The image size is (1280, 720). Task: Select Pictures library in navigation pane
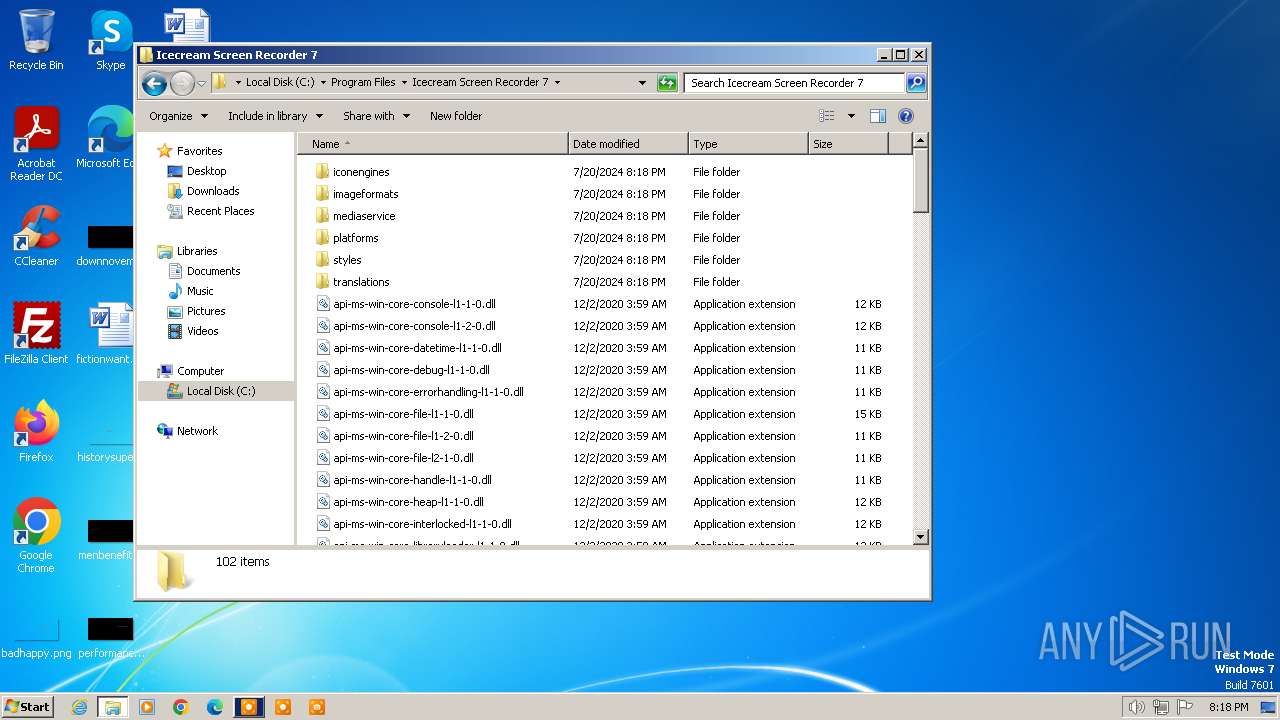click(x=206, y=311)
